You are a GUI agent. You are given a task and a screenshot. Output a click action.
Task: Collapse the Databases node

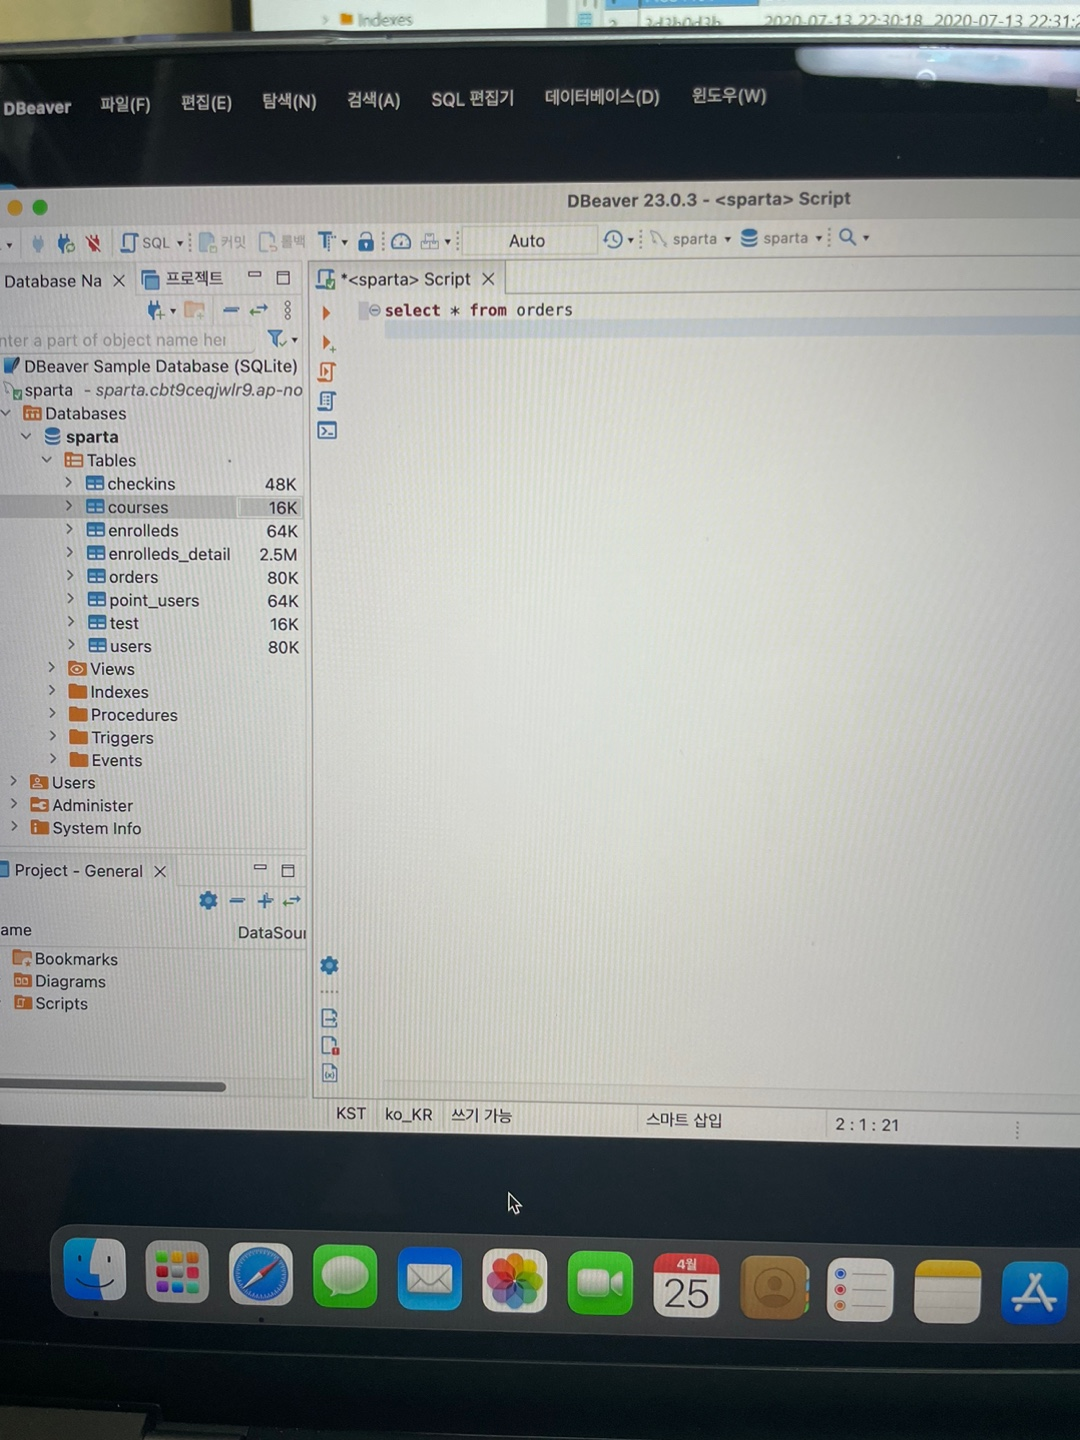(x=7, y=413)
